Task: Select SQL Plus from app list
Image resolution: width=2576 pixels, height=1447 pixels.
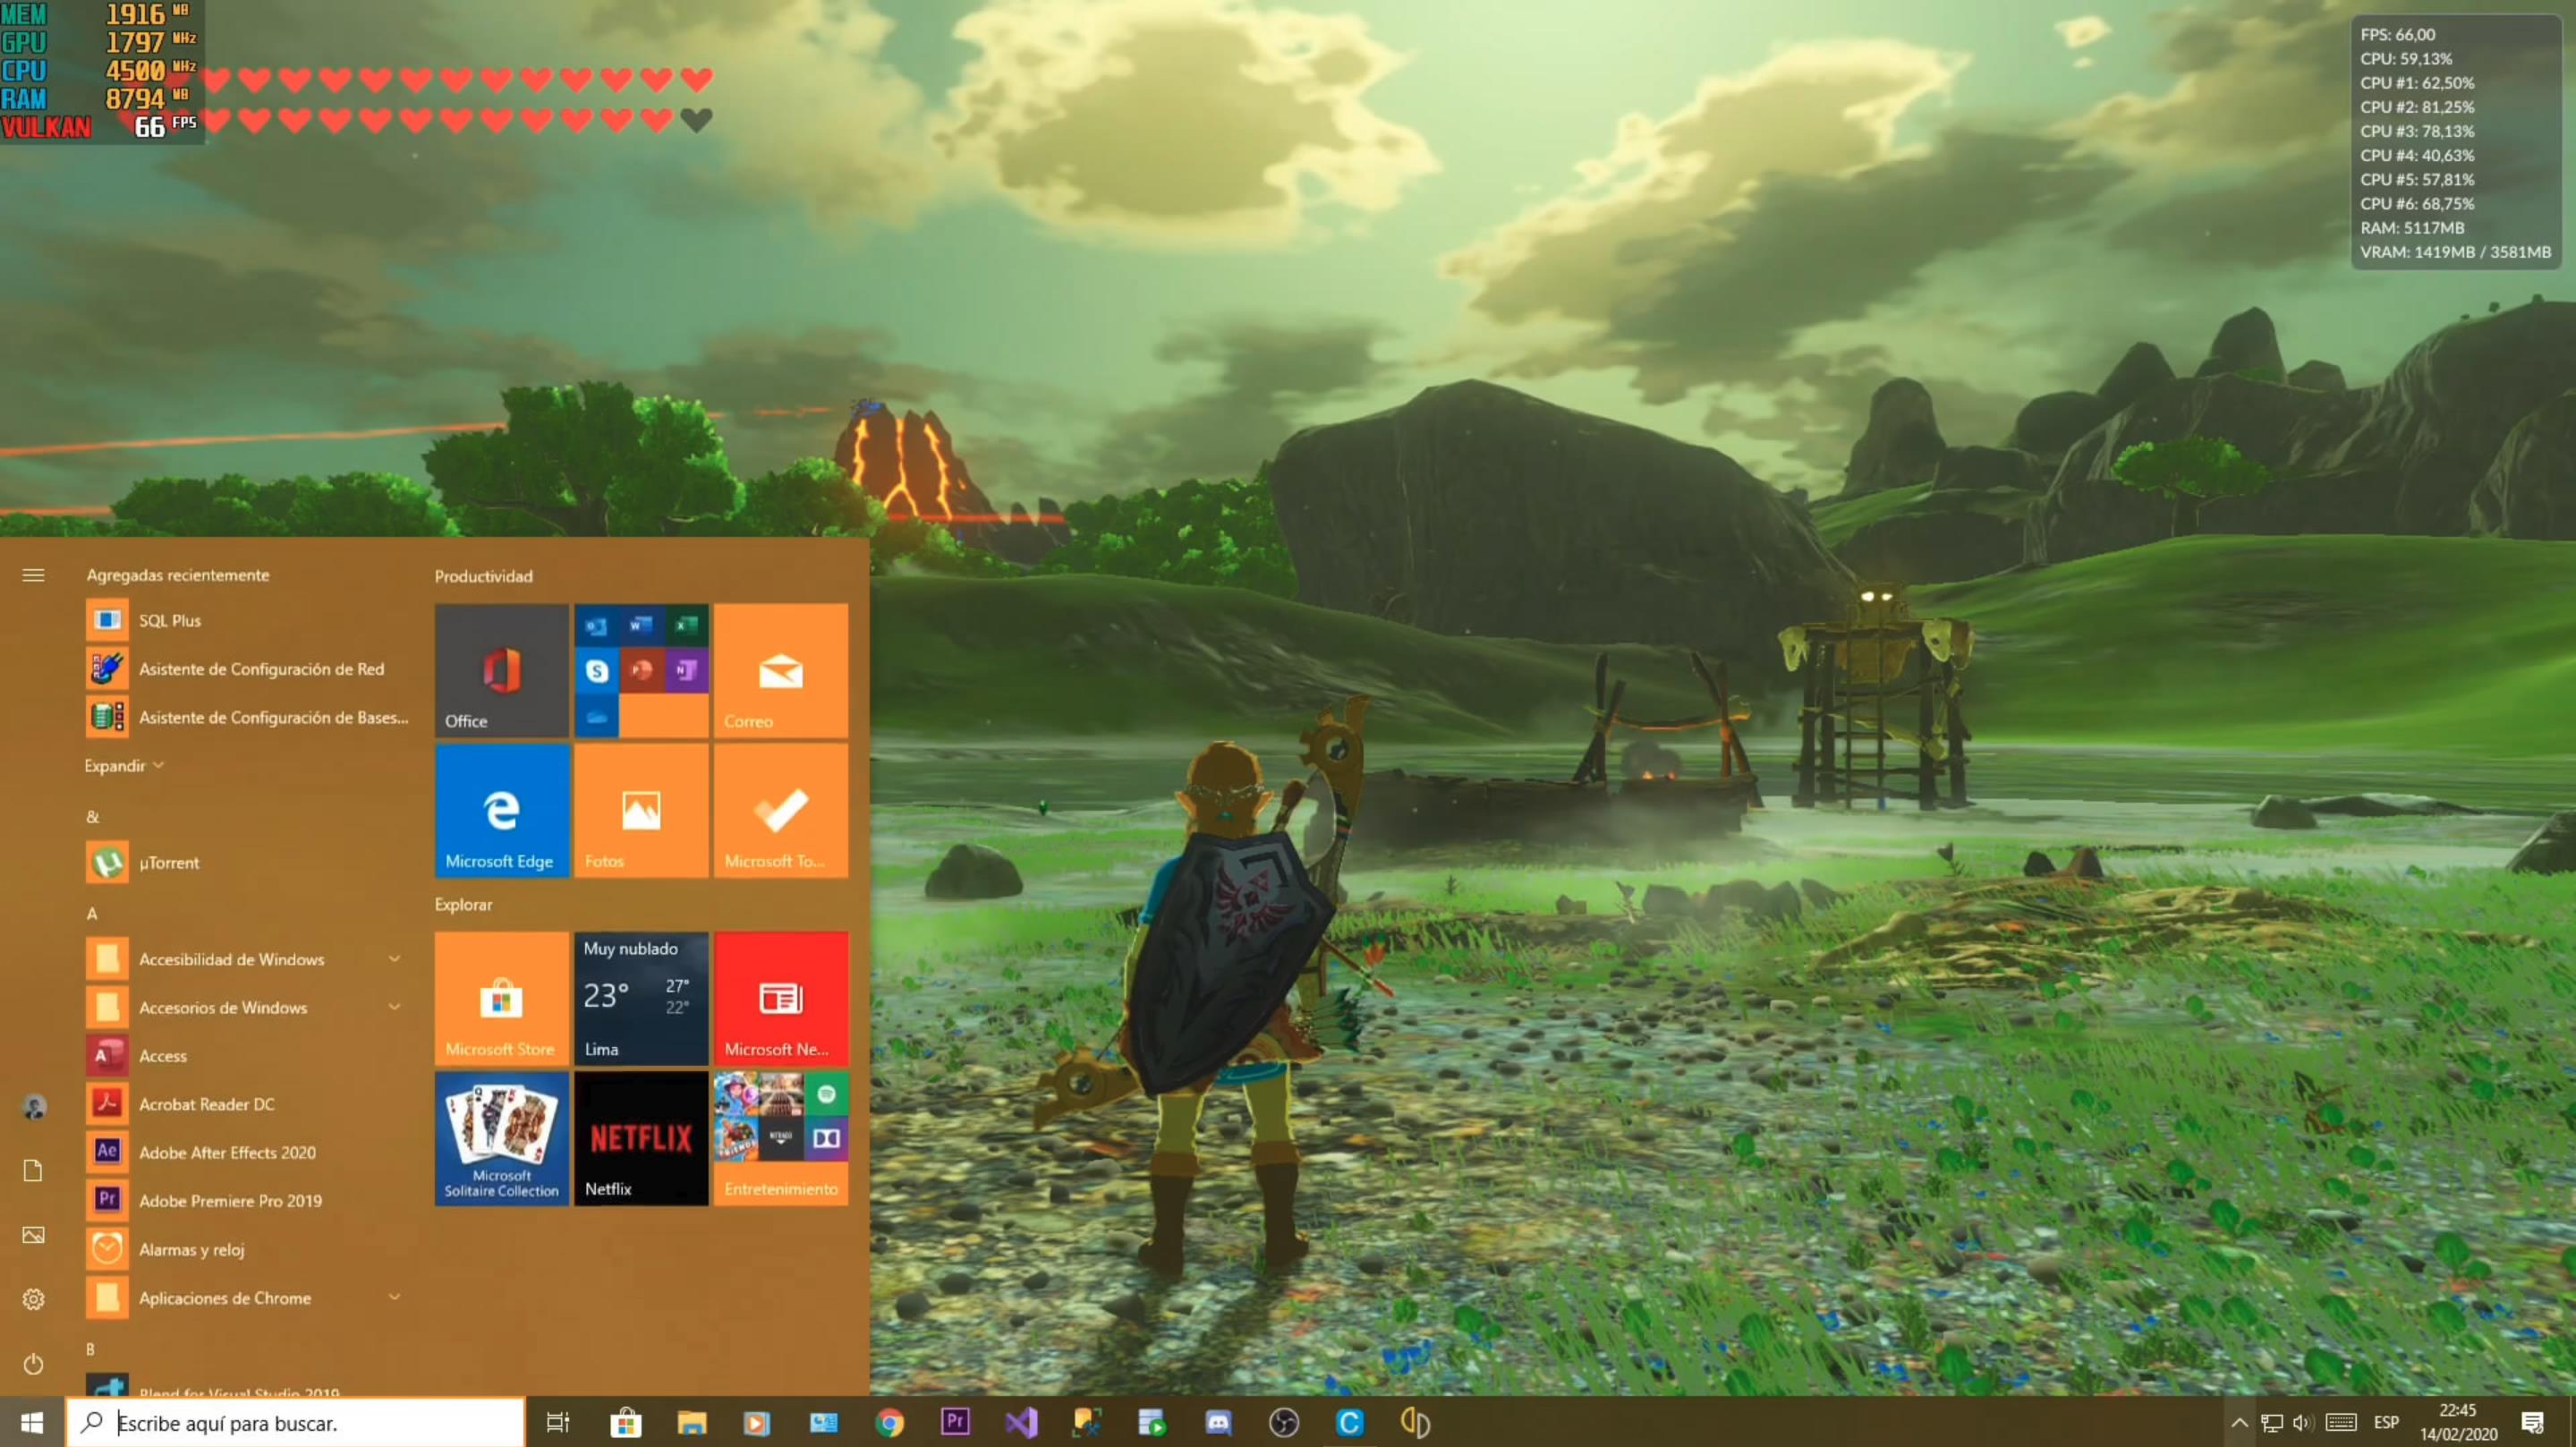Action: click(x=169, y=620)
